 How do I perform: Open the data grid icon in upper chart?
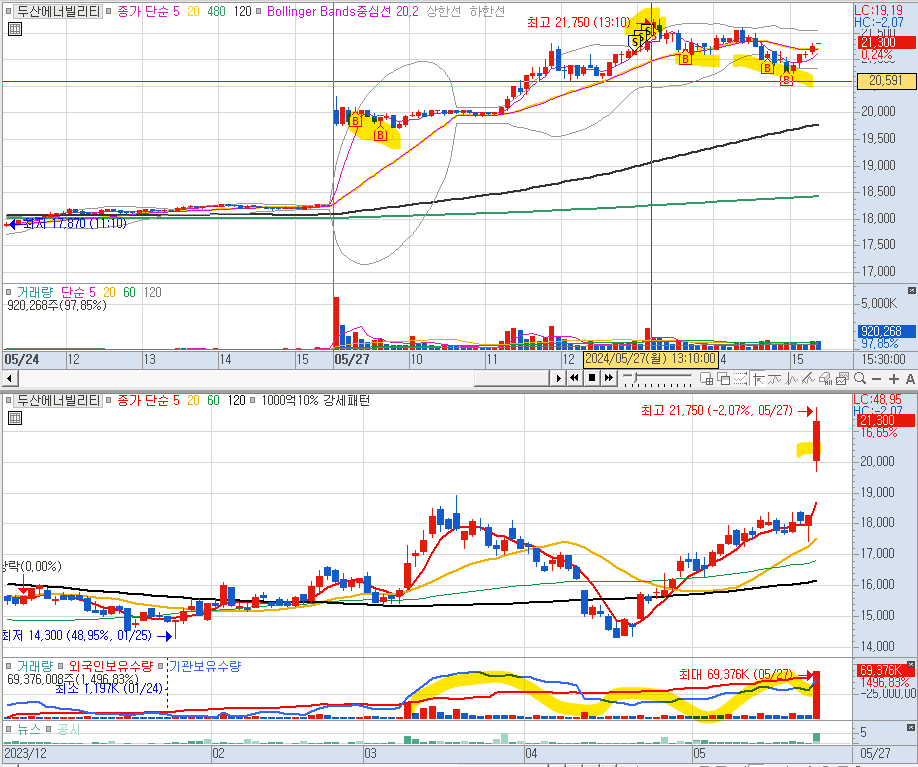[15, 29]
